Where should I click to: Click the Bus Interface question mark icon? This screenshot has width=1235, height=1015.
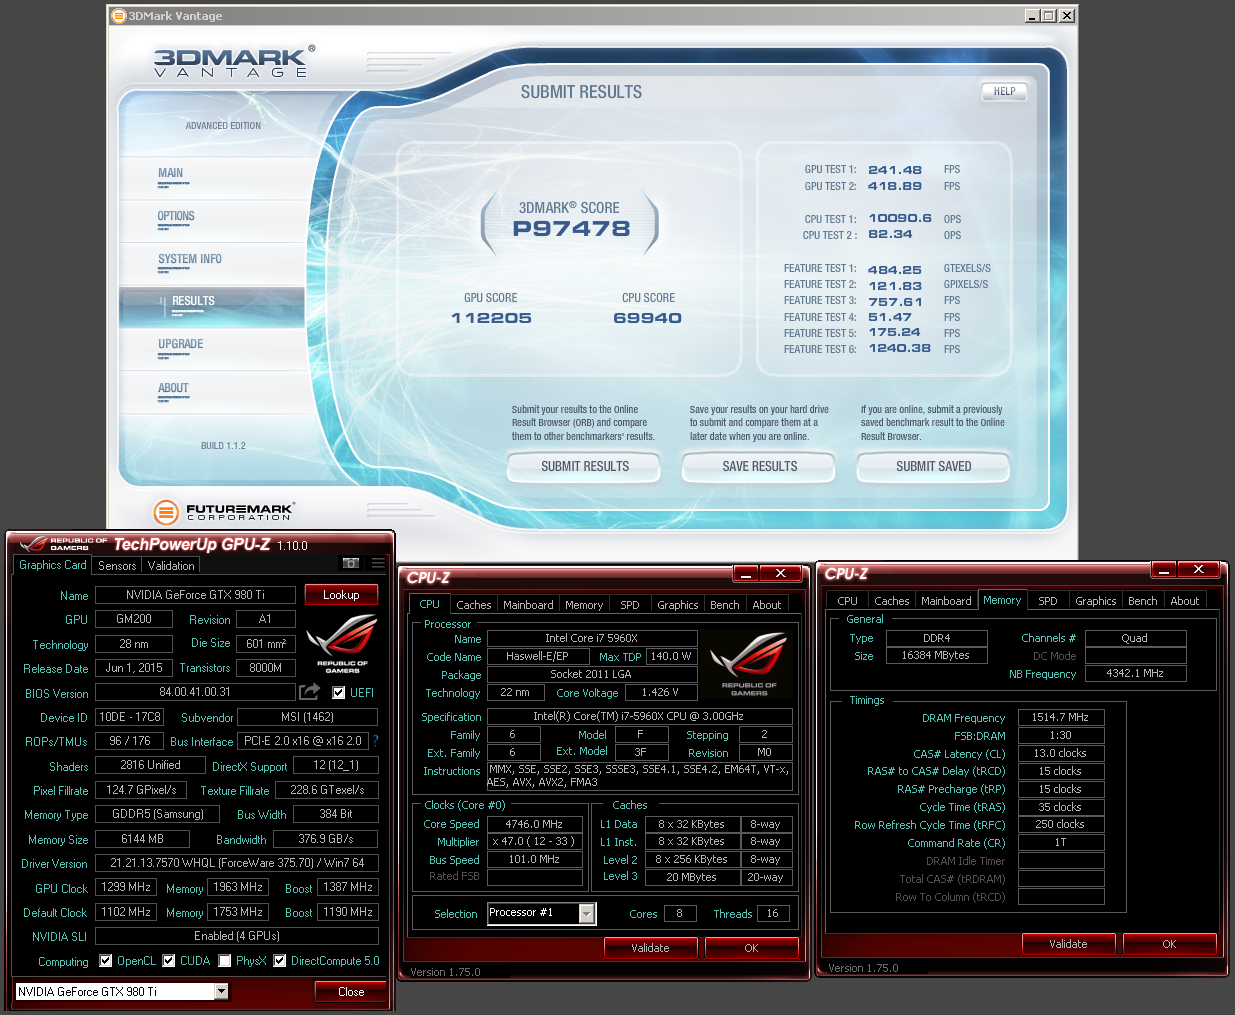(x=376, y=741)
